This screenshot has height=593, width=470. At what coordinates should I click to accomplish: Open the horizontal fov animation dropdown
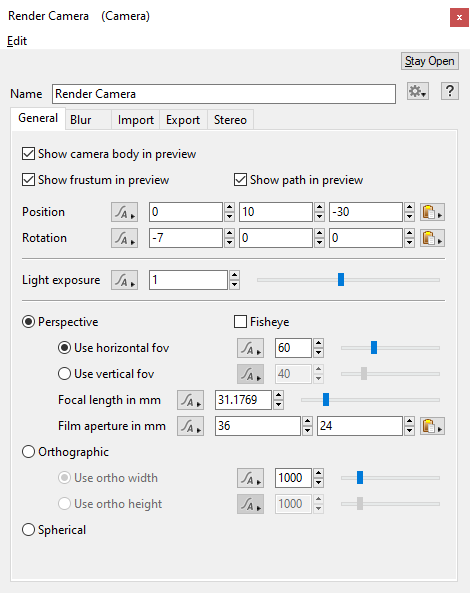[250, 348]
